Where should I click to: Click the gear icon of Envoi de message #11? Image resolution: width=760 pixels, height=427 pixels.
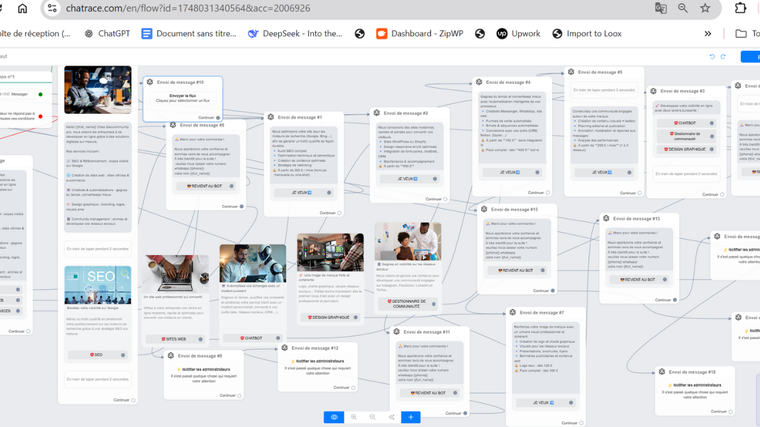(396, 332)
